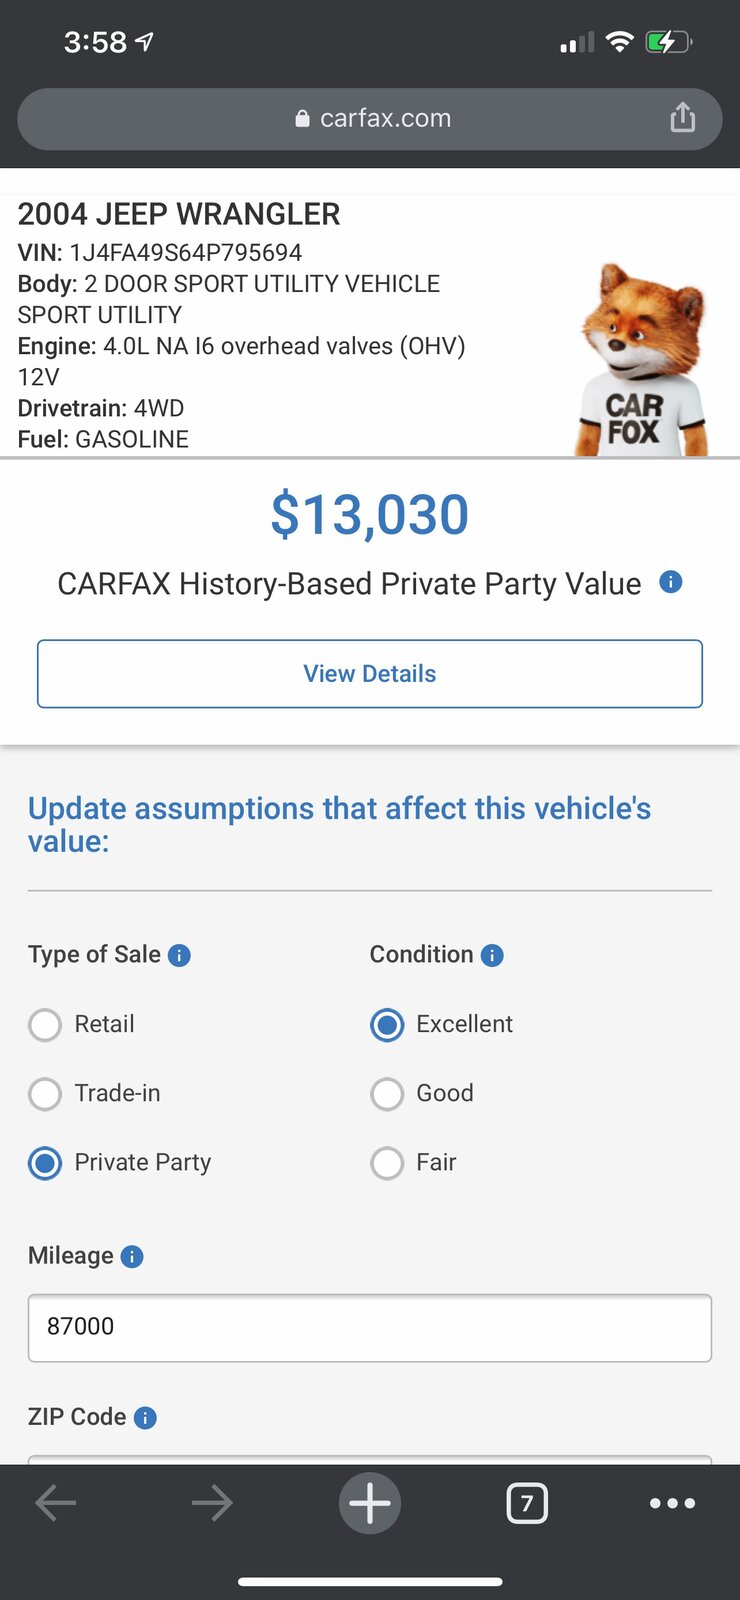
Task: Set condition to Good
Action: pos(387,1094)
